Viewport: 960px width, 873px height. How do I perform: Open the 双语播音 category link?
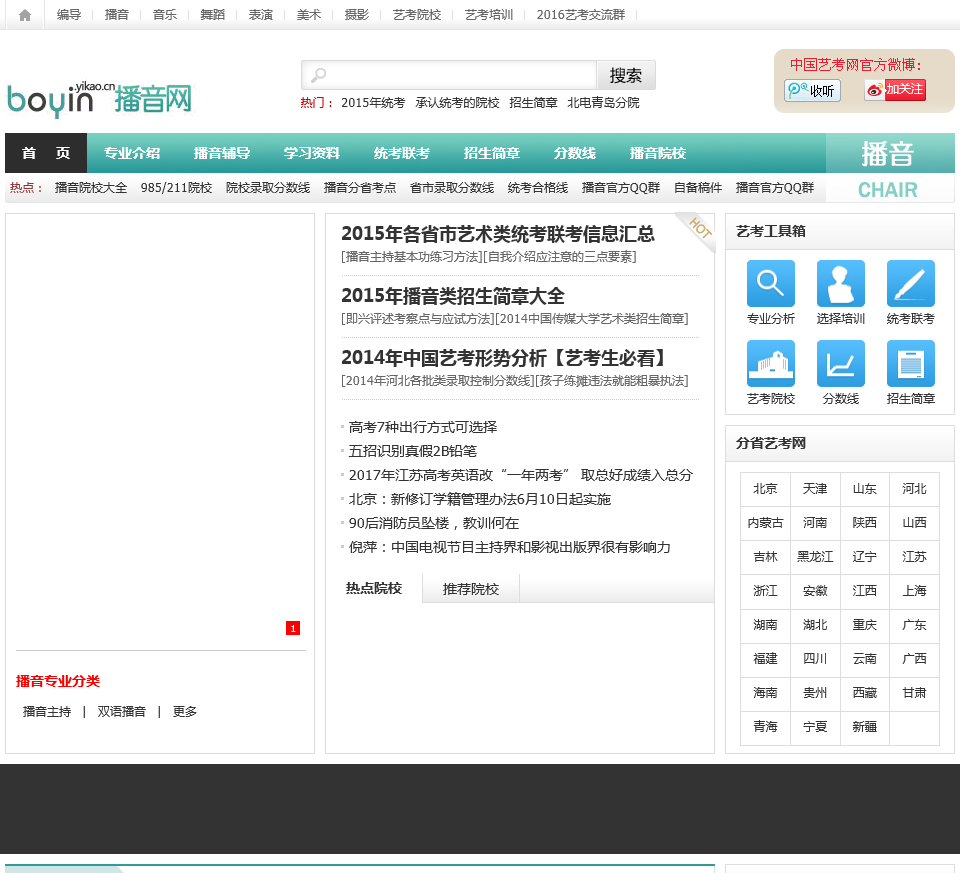[x=122, y=712]
